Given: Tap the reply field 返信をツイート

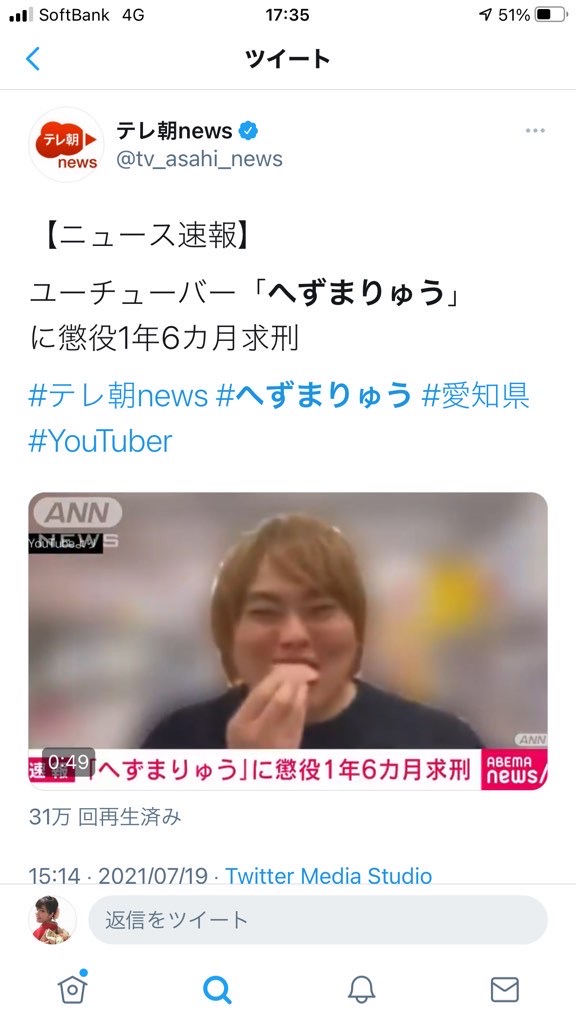Looking at the screenshot, I should coord(317,920).
